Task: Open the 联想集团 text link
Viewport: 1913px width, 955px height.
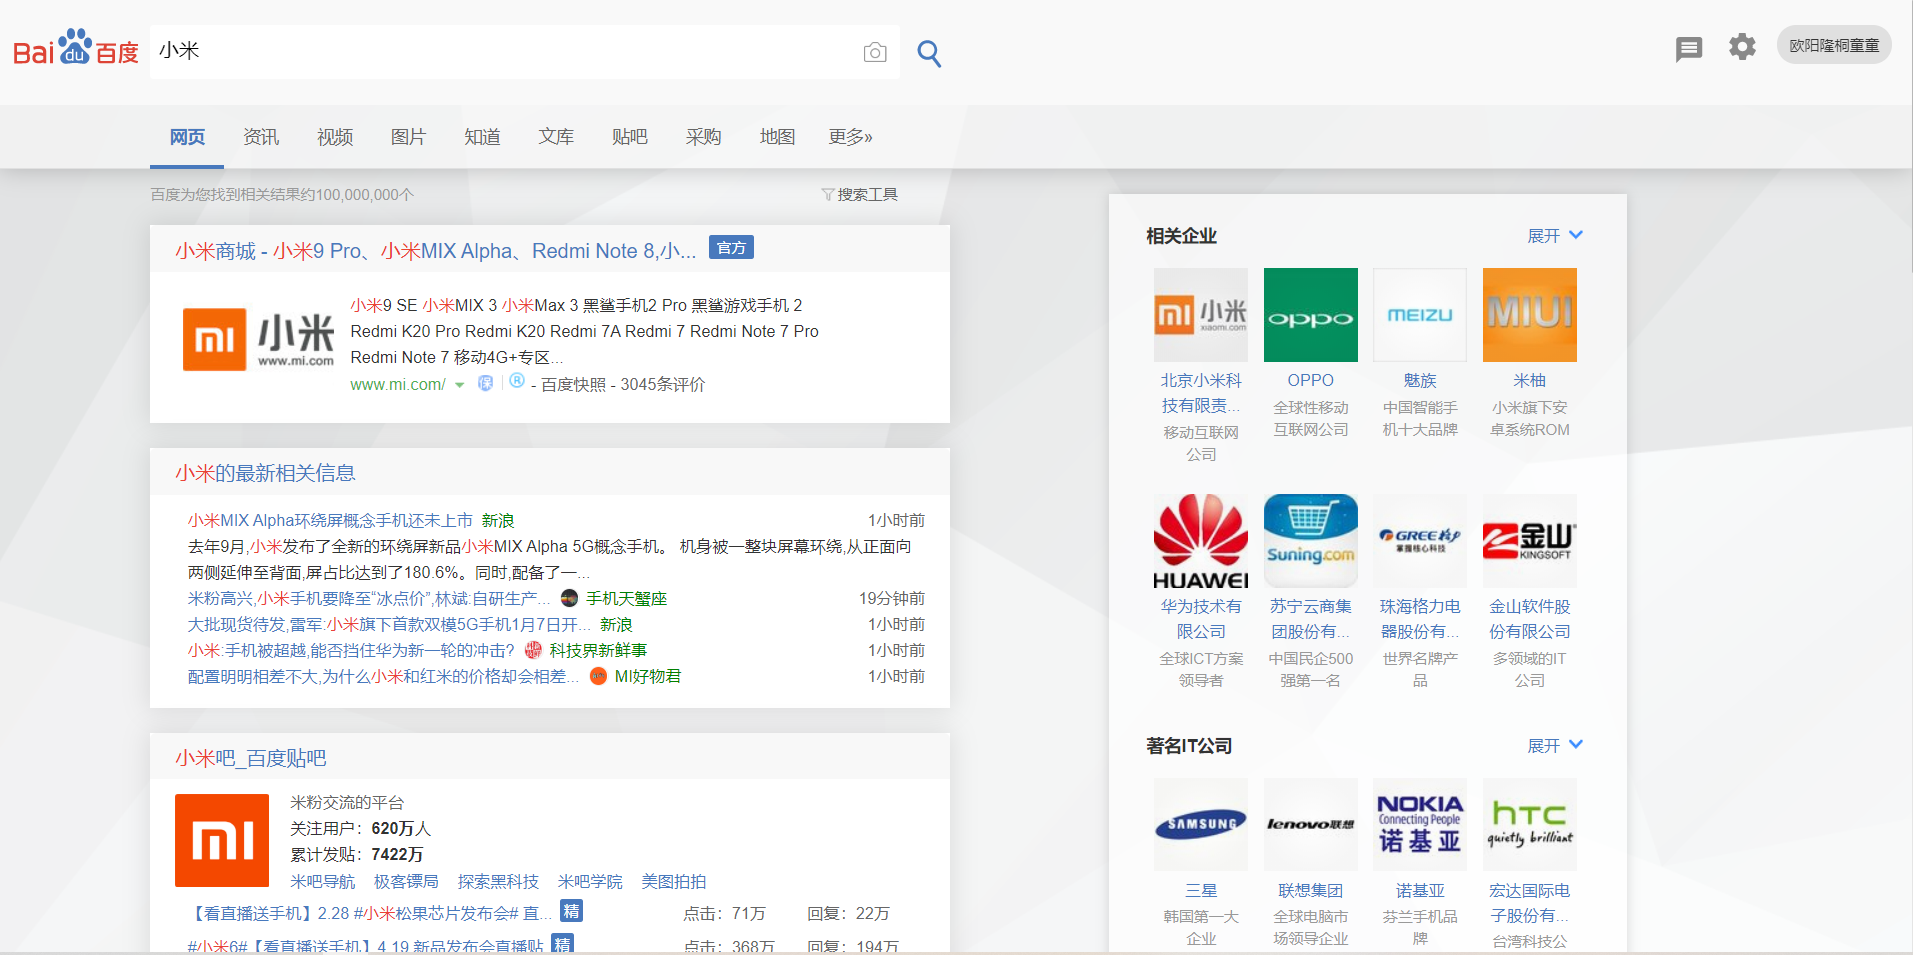Action: click(1311, 891)
